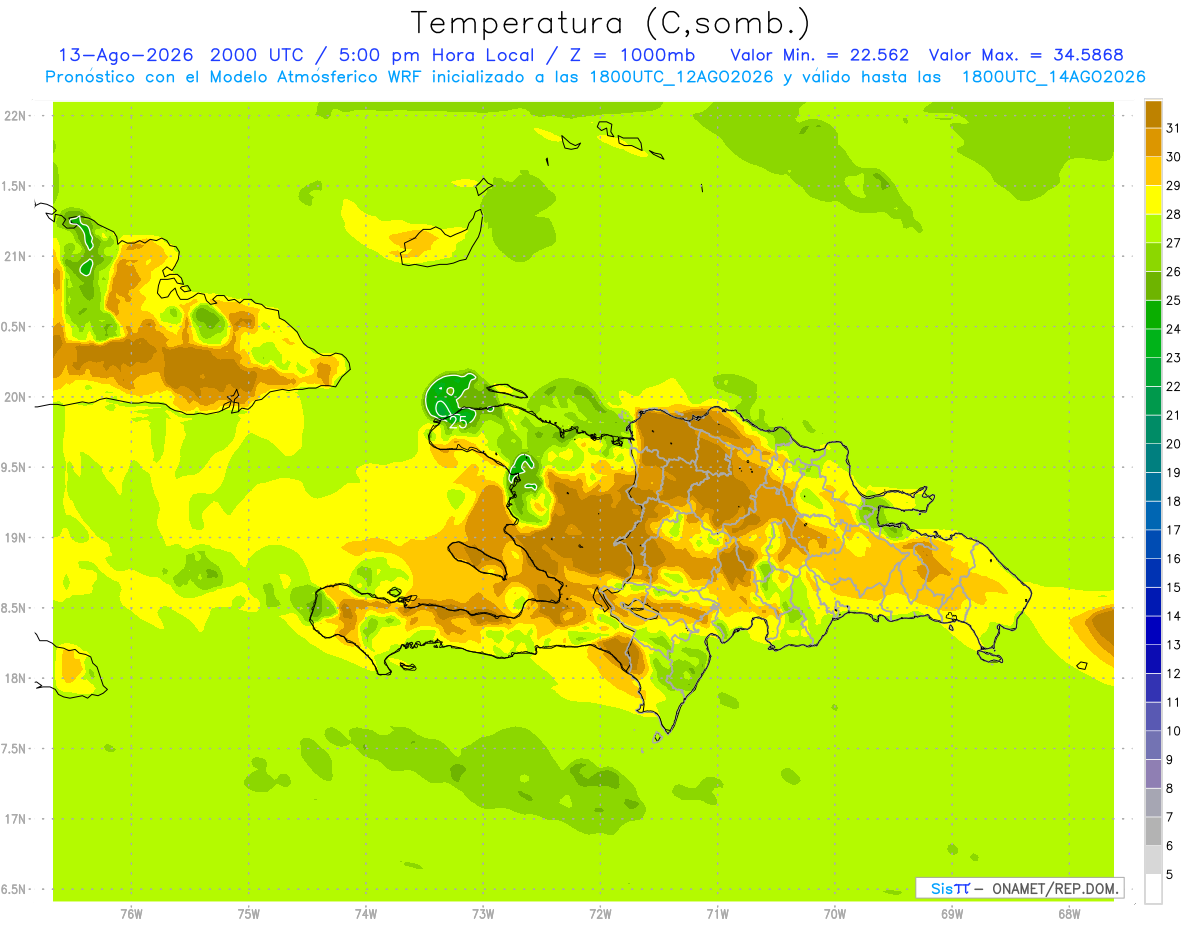Click the blue legend swatch between 16 and 17
1200x927 pixels.
click(x=1153, y=544)
